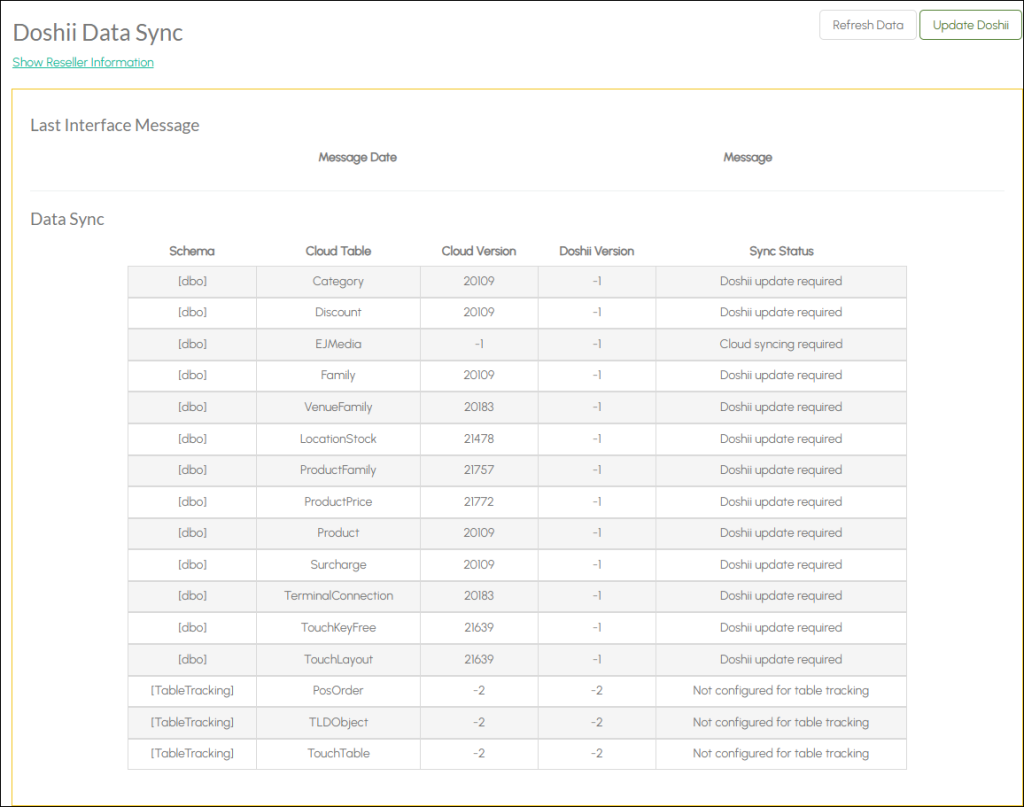1024x807 pixels.
Task: Select the TouchLayout table cell
Action: 338,659
